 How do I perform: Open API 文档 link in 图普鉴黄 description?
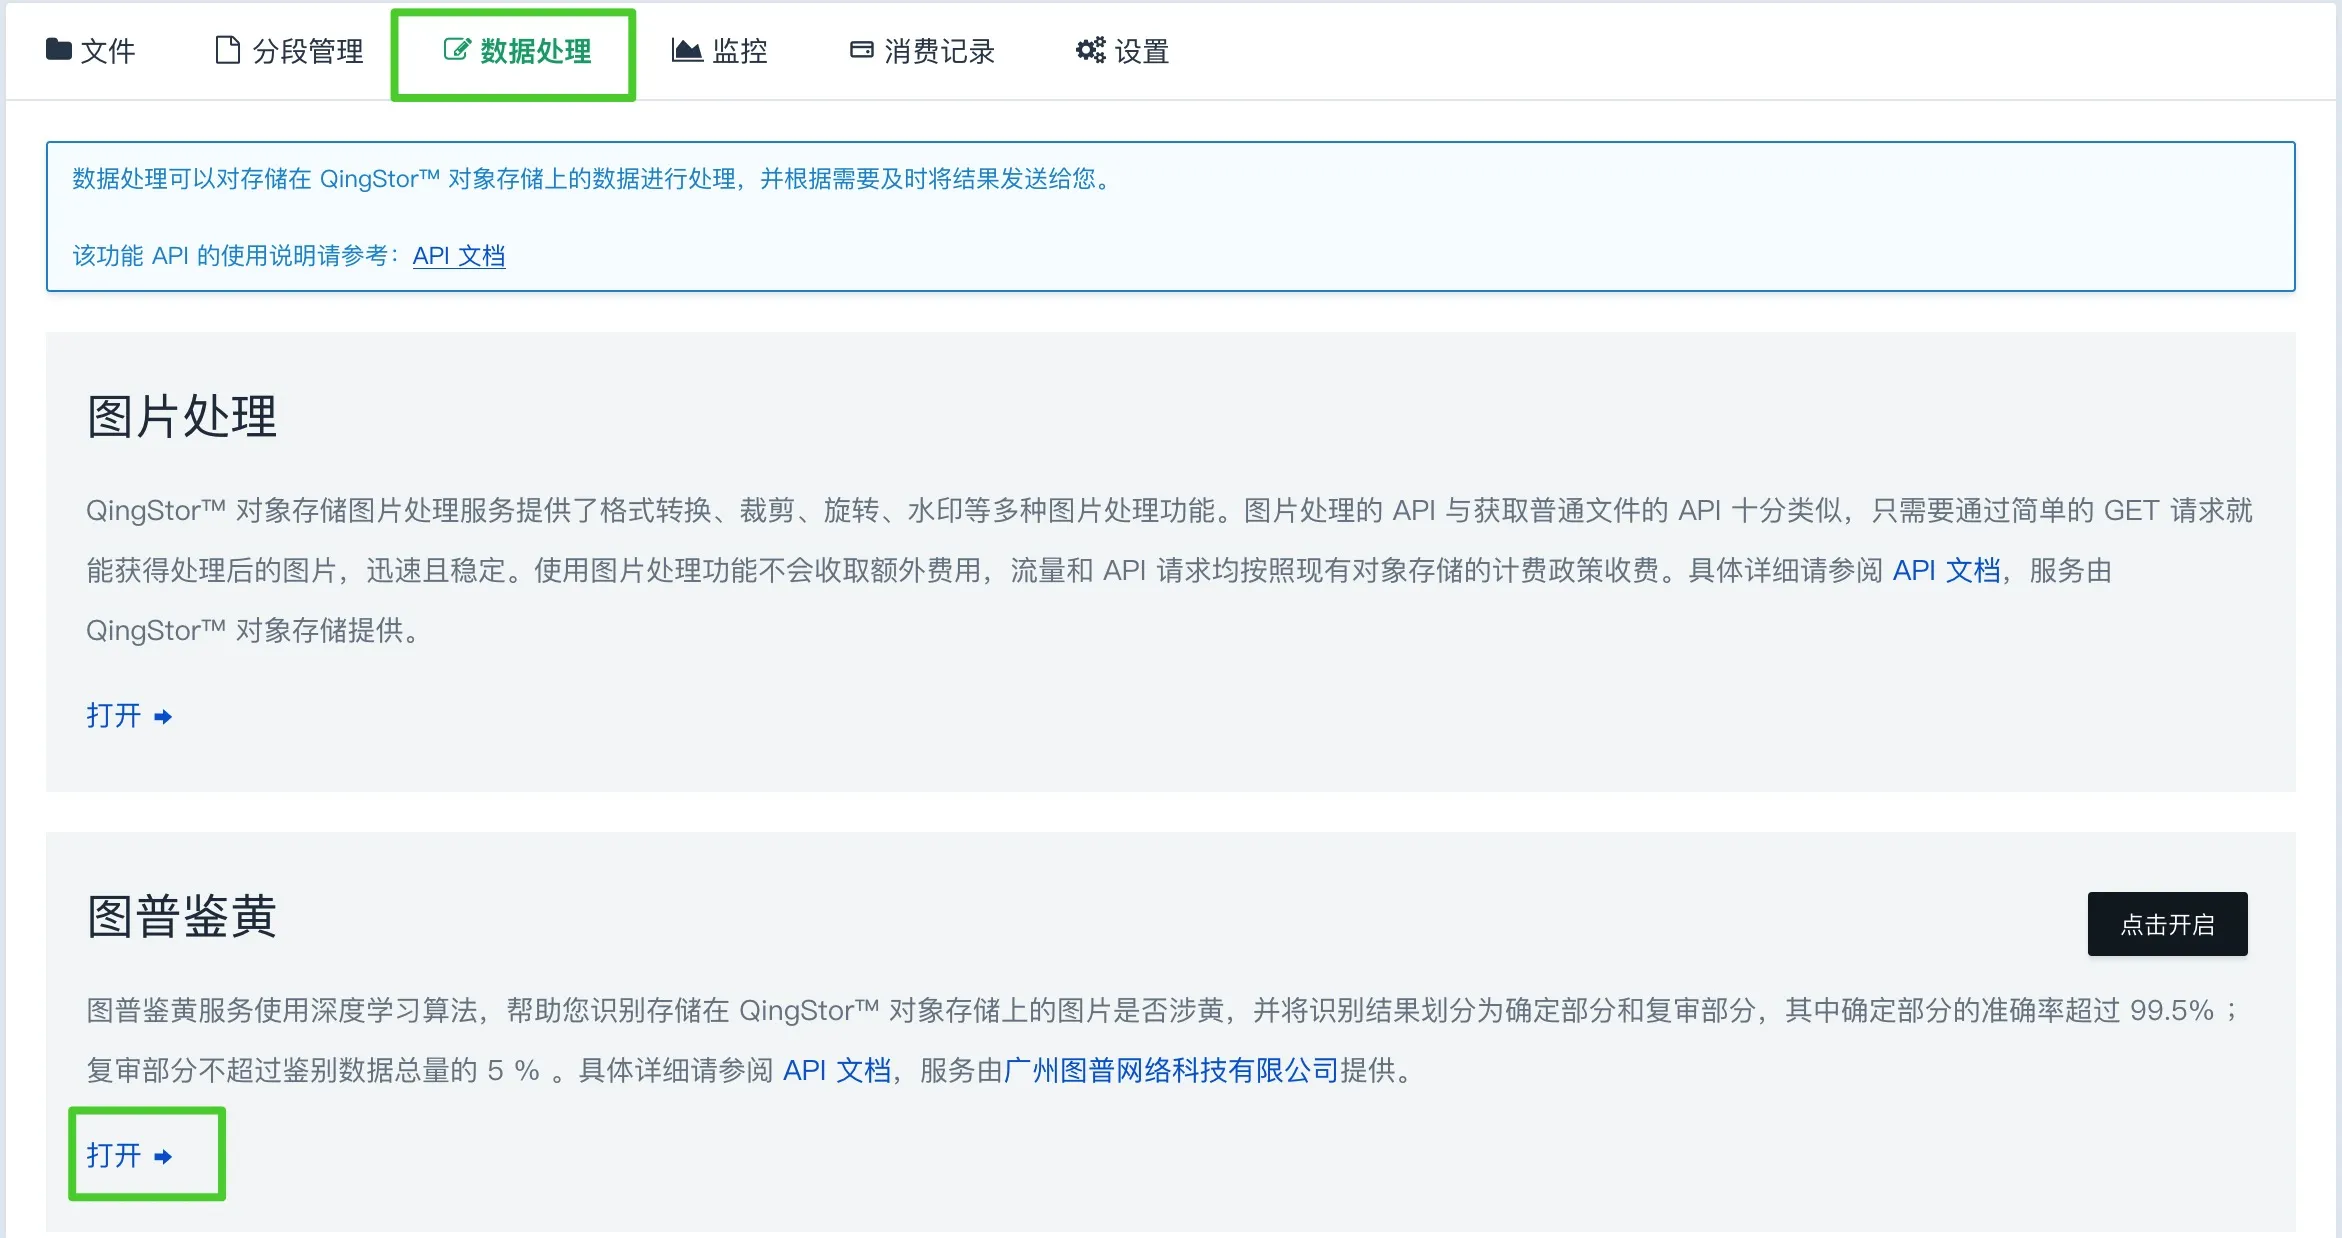pyautogui.click(x=836, y=1071)
